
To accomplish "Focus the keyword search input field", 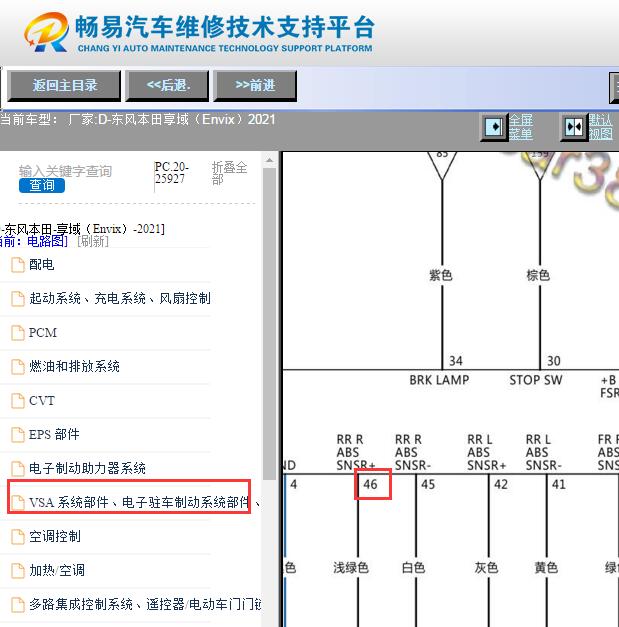I will (x=65, y=171).
